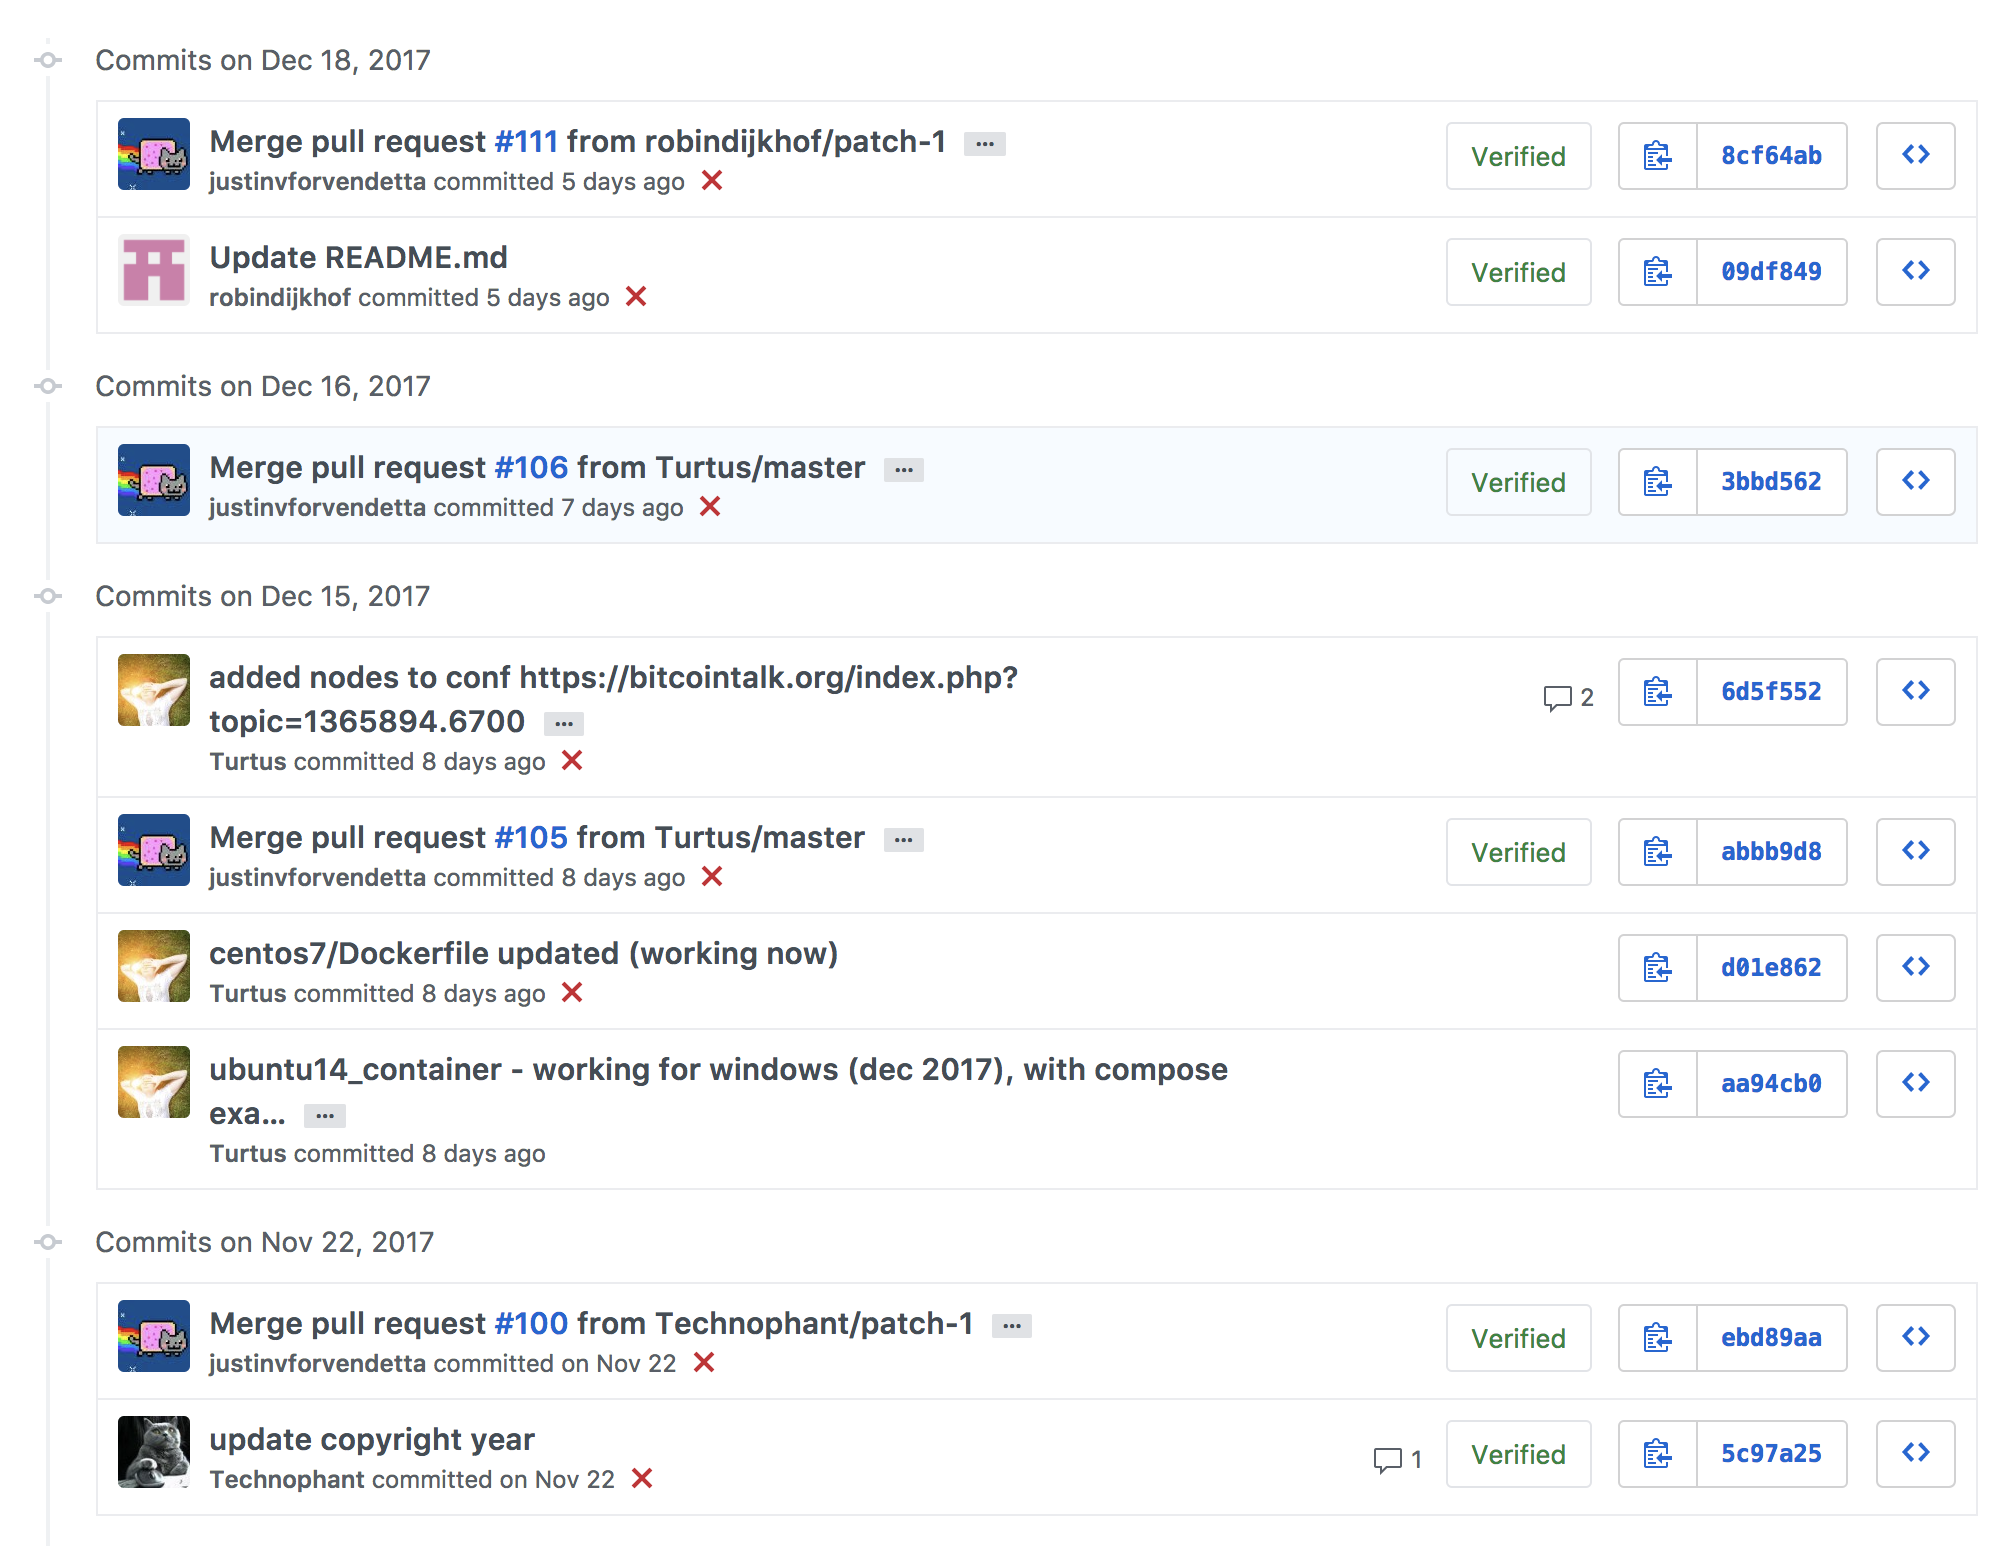The height and width of the screenshot is (1546, 2016).
Task: Click the failed status X on Update README.md
Action: pos(637,297)
